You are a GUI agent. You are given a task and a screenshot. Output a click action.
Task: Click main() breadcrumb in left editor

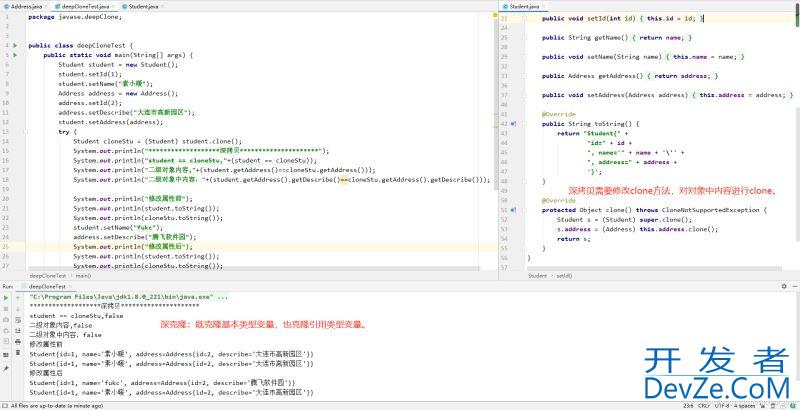tap(83, 276)
